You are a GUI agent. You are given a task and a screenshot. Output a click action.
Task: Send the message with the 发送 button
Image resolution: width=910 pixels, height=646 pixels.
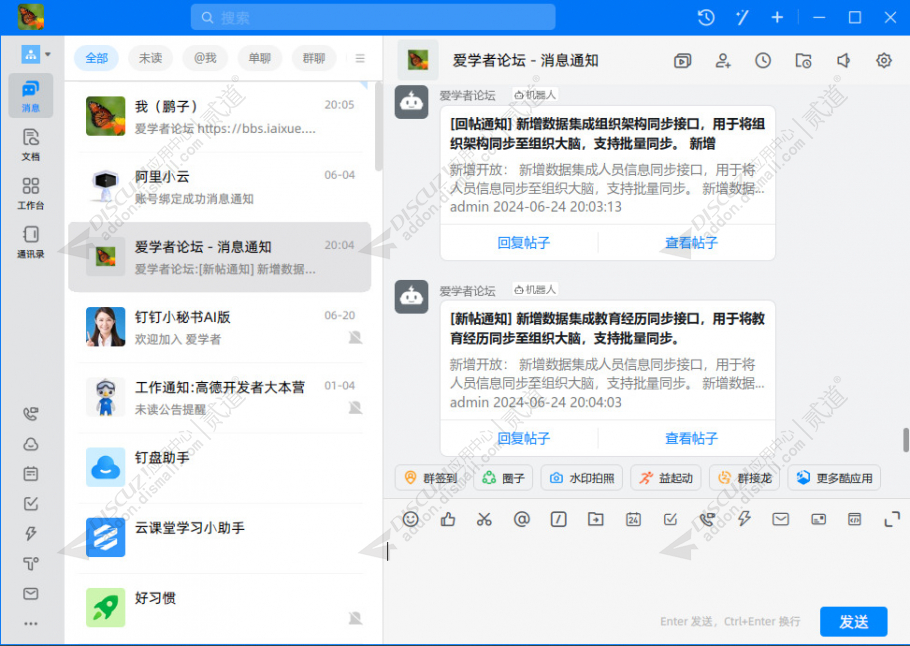coord(852,621)
